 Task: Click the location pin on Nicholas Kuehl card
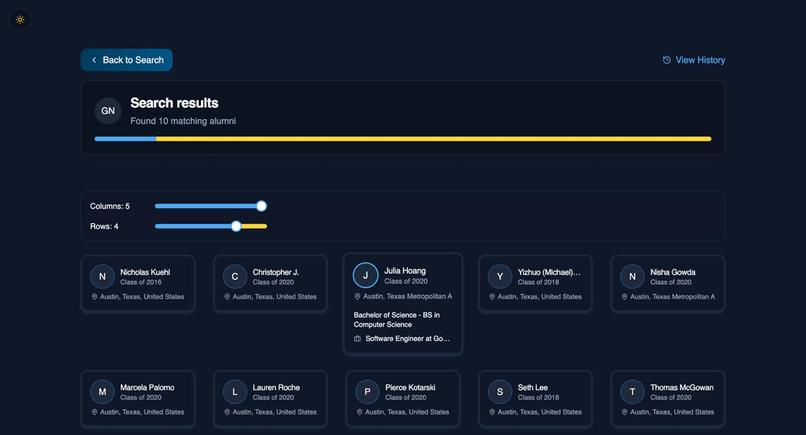point(95,297)
